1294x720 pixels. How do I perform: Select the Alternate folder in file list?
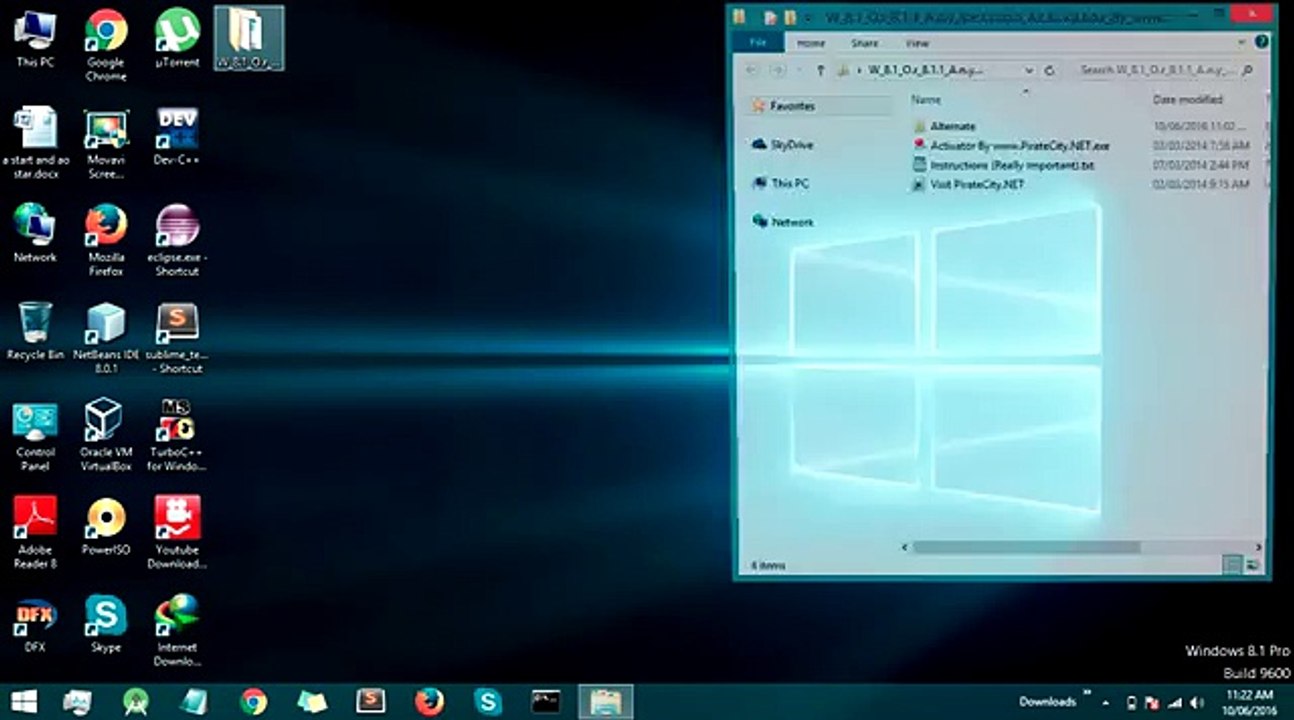[x=952, y=127]
